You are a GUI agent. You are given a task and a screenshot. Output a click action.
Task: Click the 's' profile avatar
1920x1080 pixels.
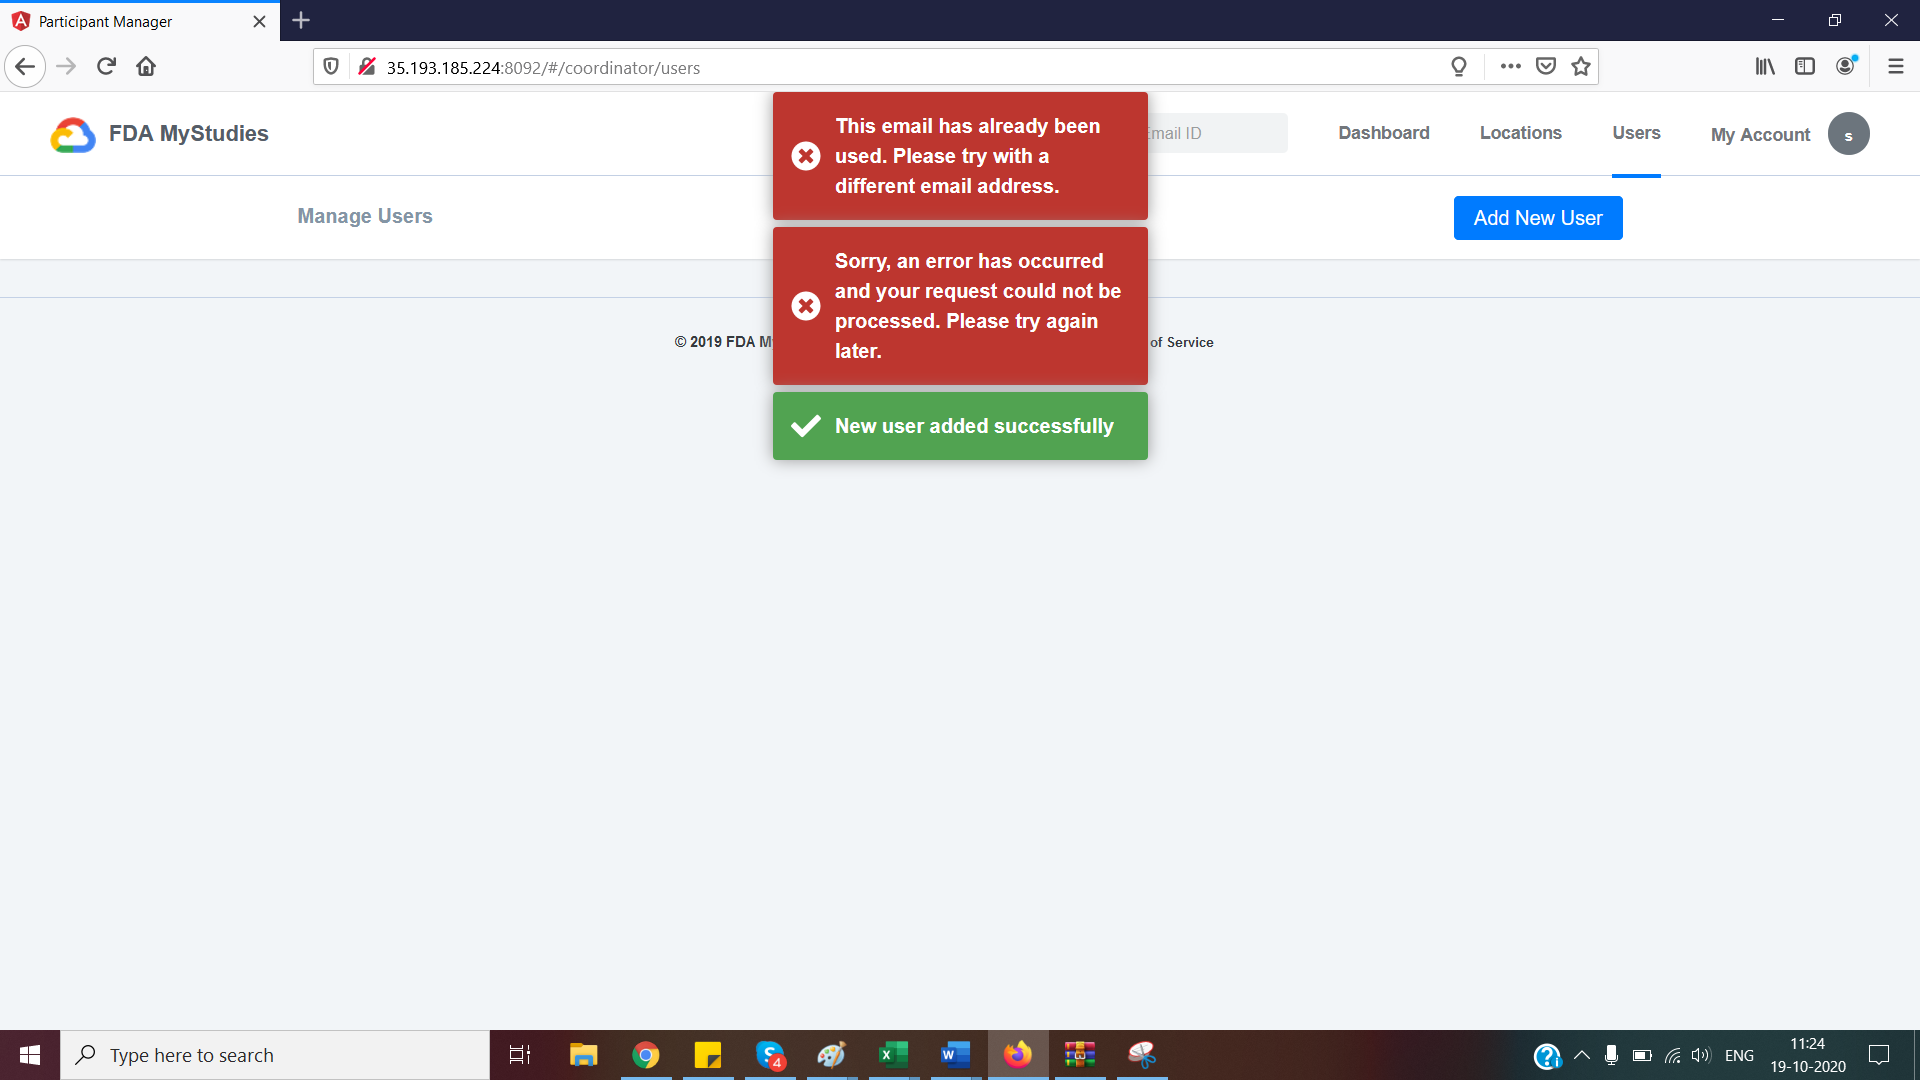pos(1848,133)
